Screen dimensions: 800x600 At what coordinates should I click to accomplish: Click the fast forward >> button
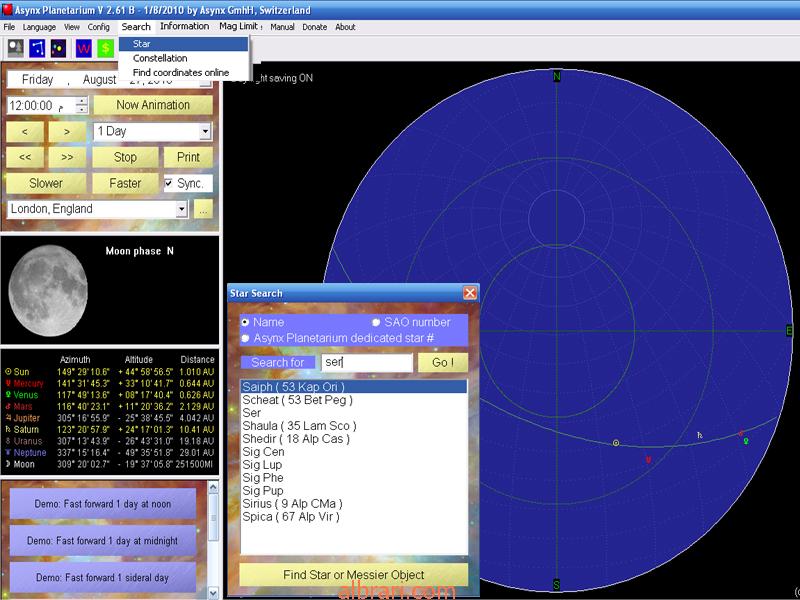click(67, 158)
